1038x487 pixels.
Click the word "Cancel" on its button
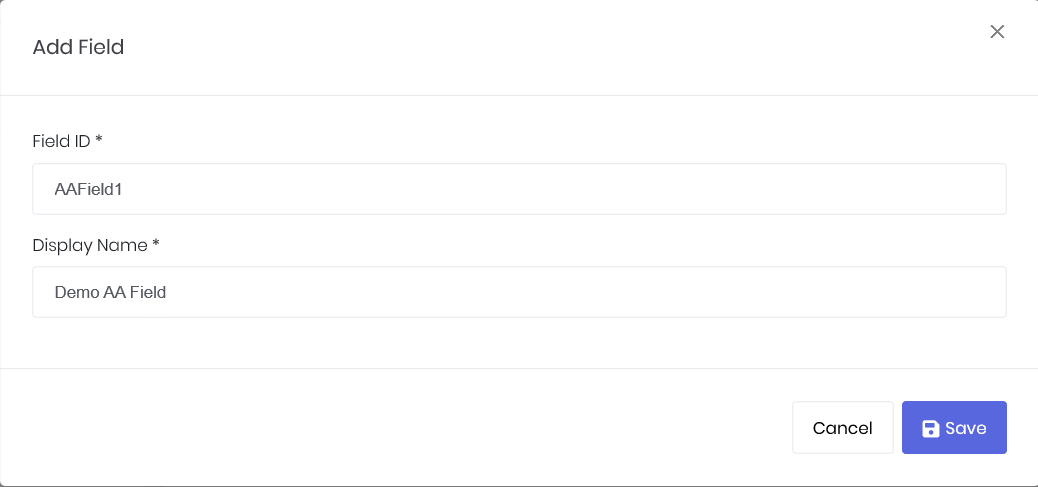(x=842, y=428)
